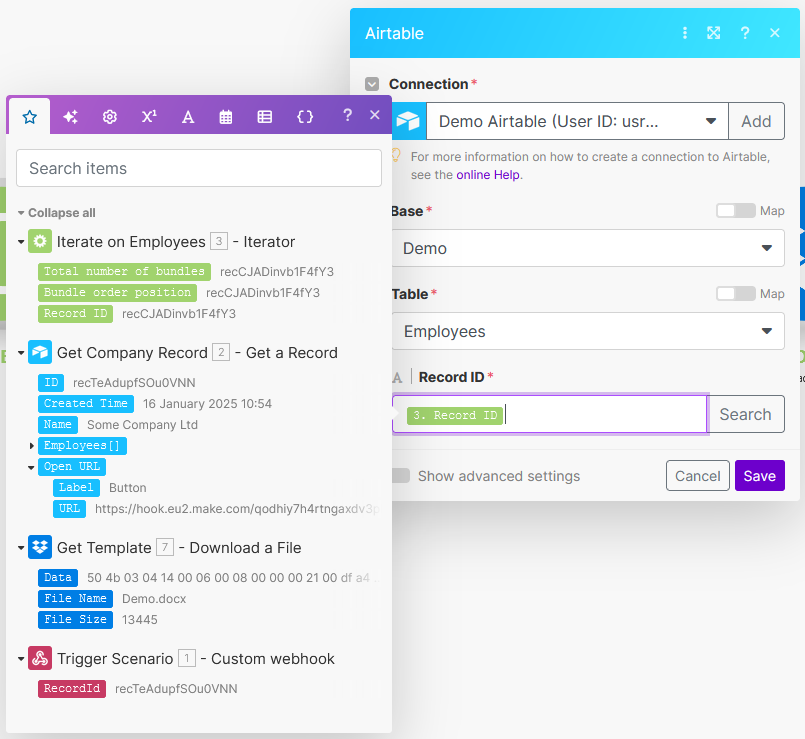Image resolution: width=805 pixels, height=739 pixels.
Task: Insert the Data variable from Get Template
Action: point(58,577)
